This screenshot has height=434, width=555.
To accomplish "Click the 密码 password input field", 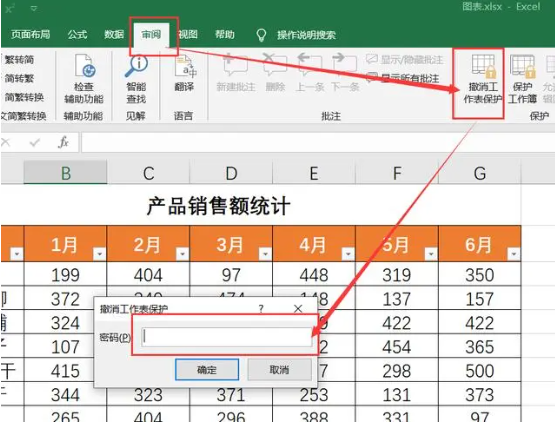I will (x=227, y=337).
